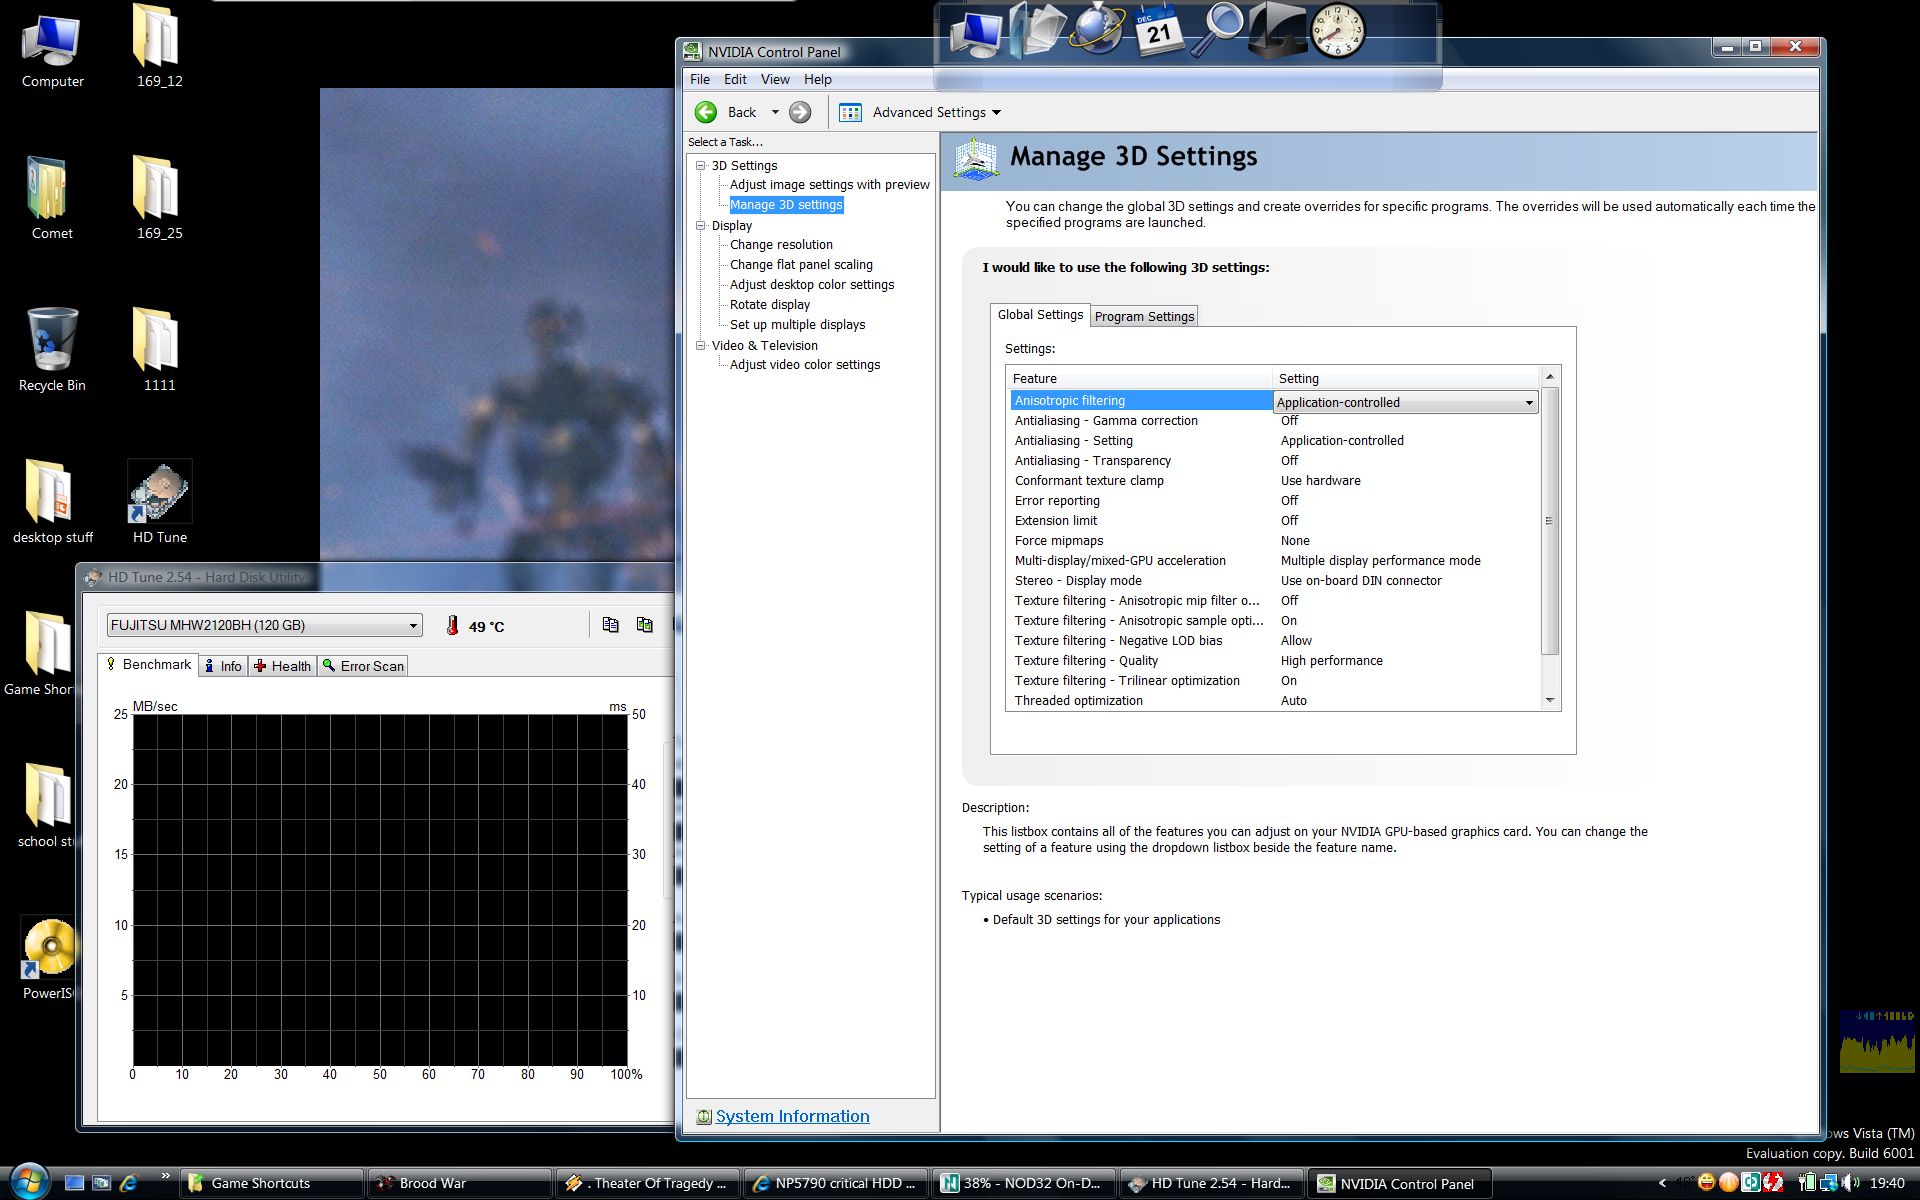Click the HD Tune copy screenshot icon

[645, 625]
